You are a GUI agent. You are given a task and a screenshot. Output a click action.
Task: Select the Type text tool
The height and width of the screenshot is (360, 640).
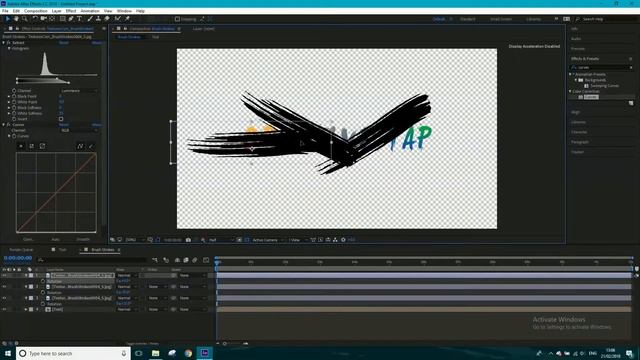80,19
